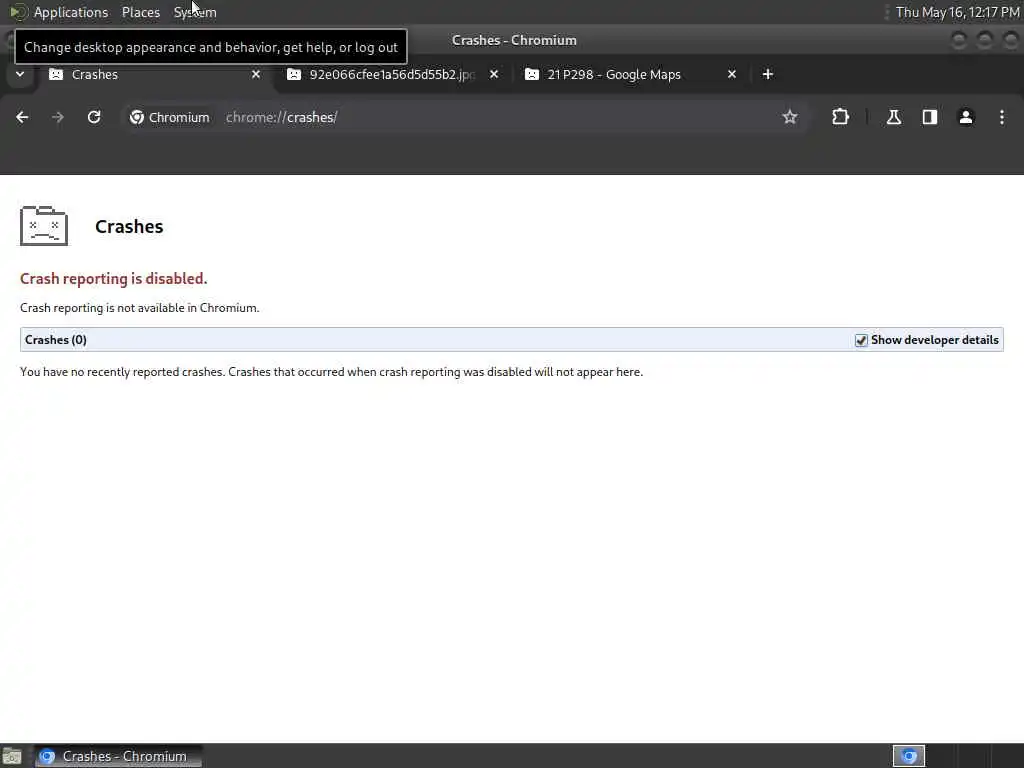Click the Crashes - Chromium taskbar button

point(118,756)
